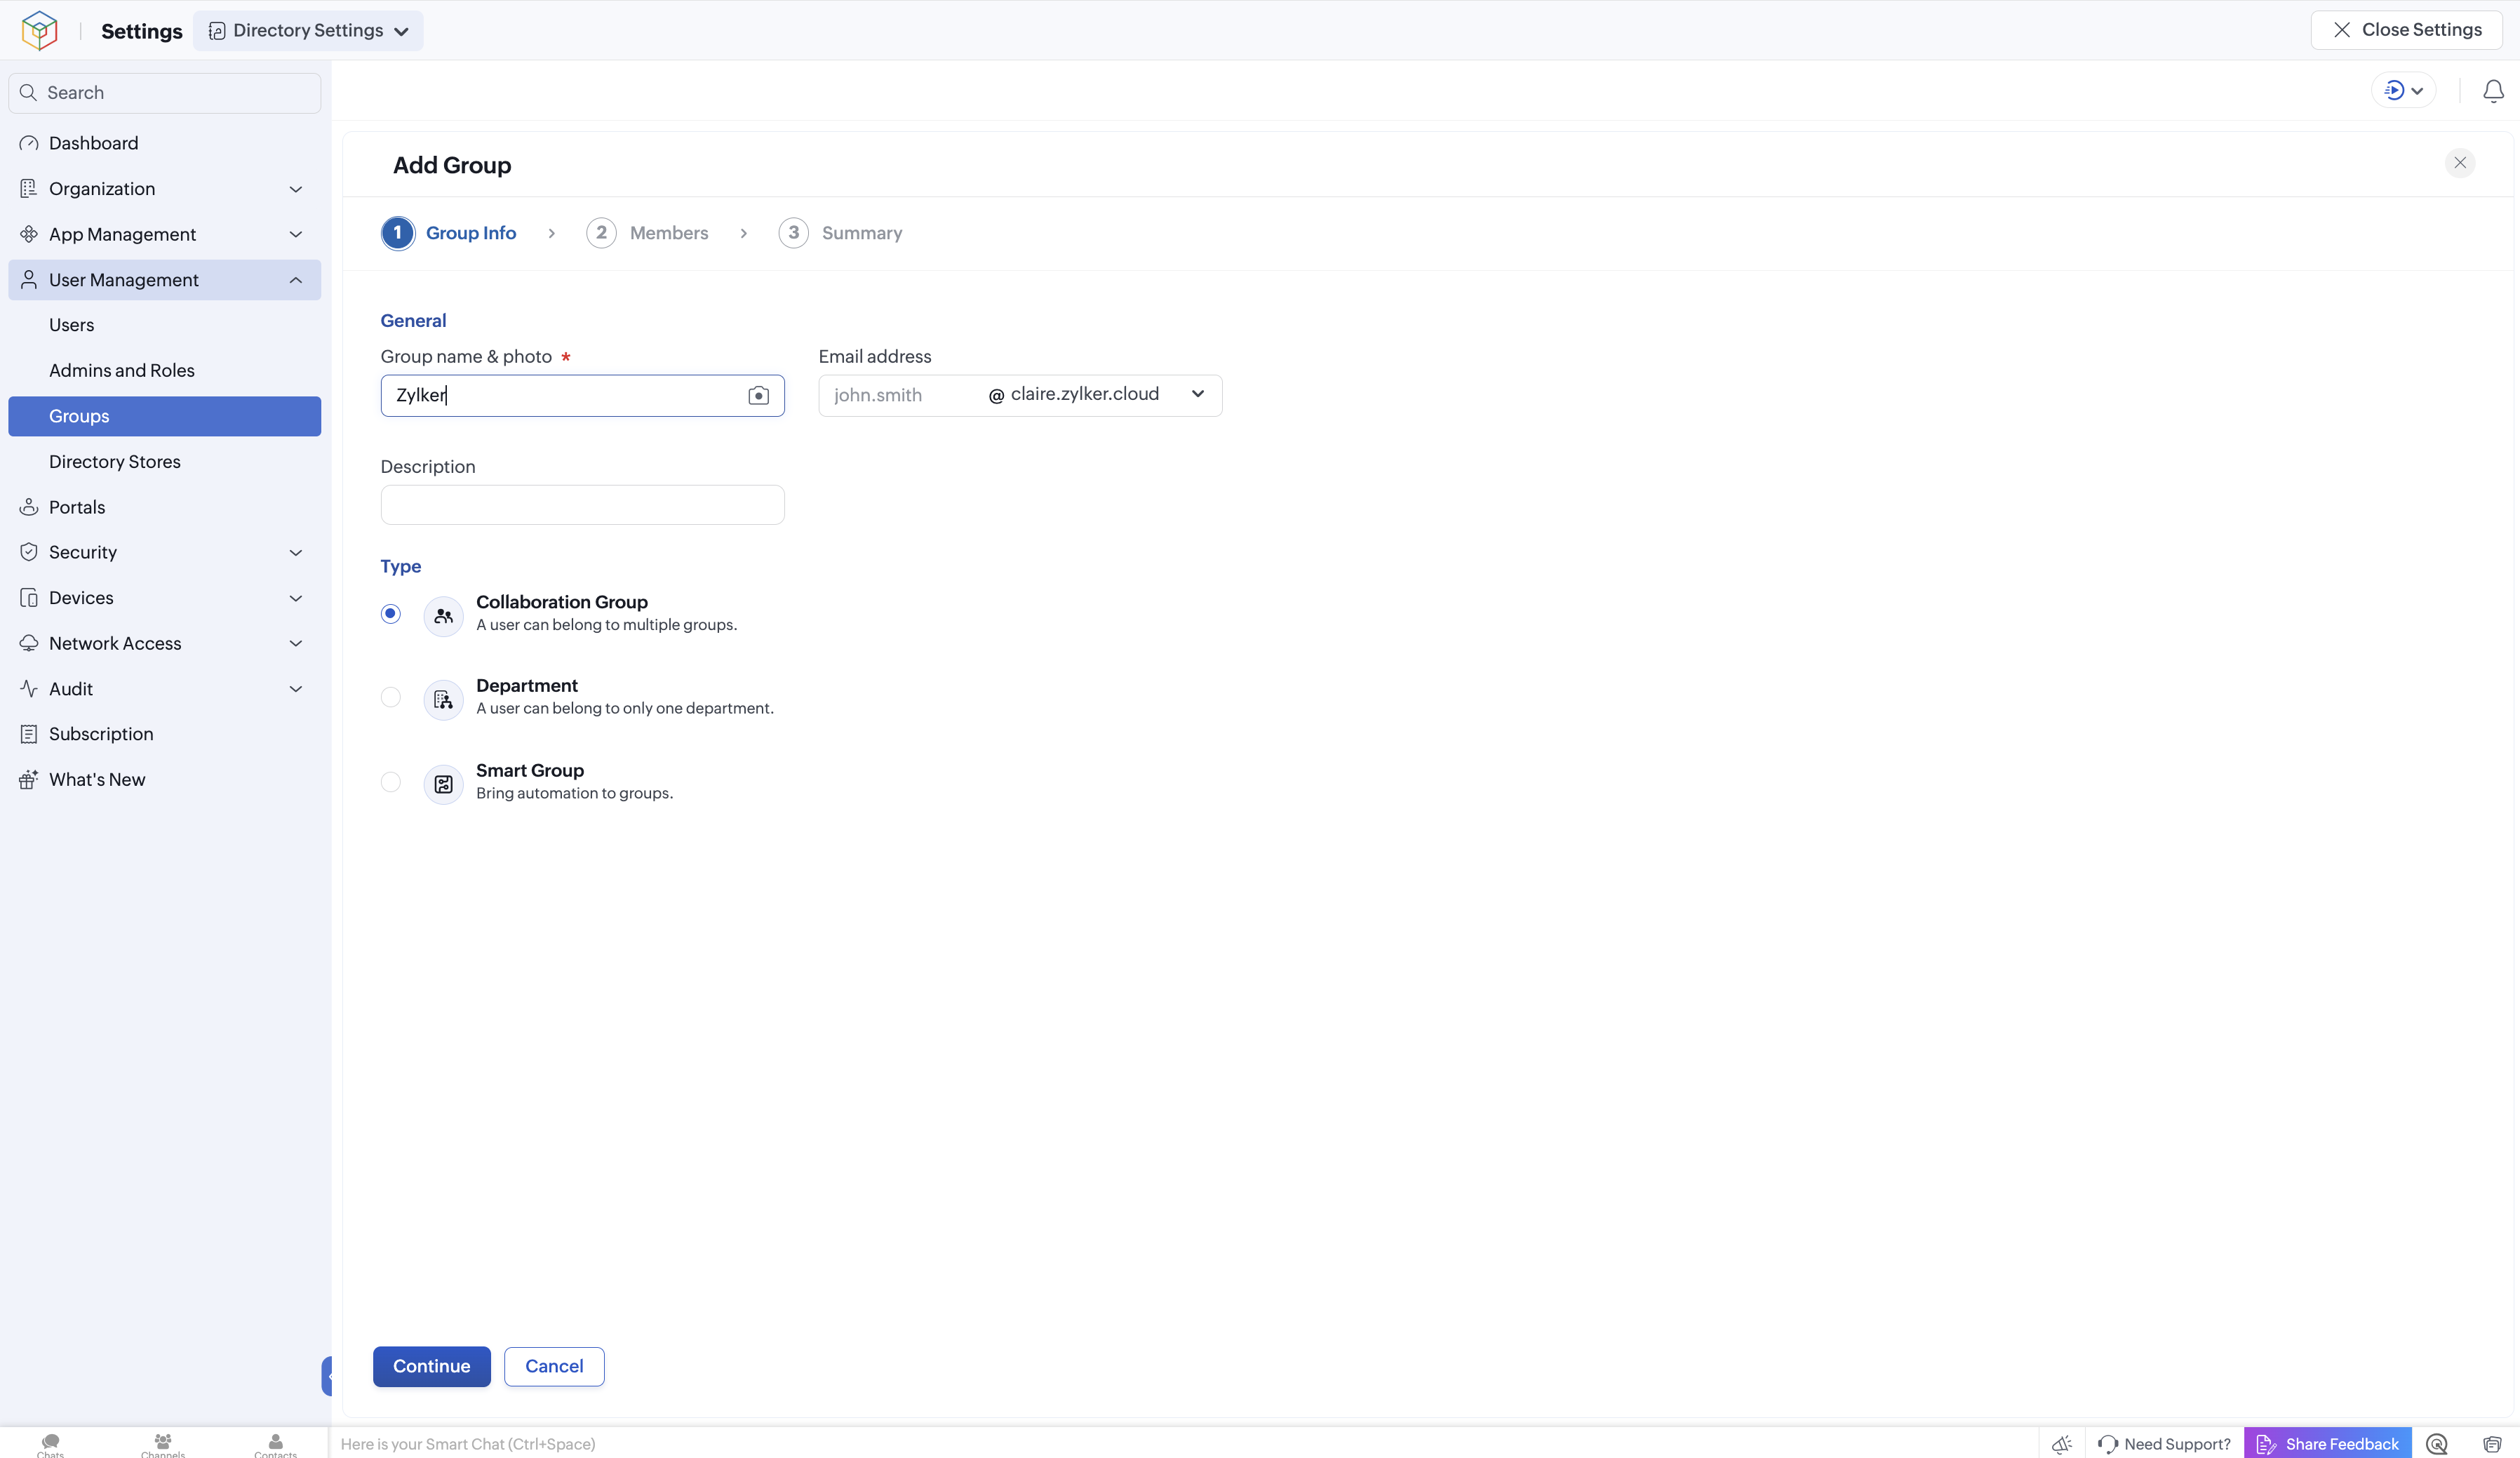Click the Need Support? link
Viewport: 2520px width, 1458px height.
tap(2177, 1444)
